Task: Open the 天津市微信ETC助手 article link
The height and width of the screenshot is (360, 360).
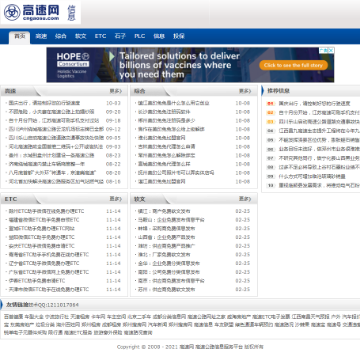Action: pyautogui.click(x=48, y=289)
